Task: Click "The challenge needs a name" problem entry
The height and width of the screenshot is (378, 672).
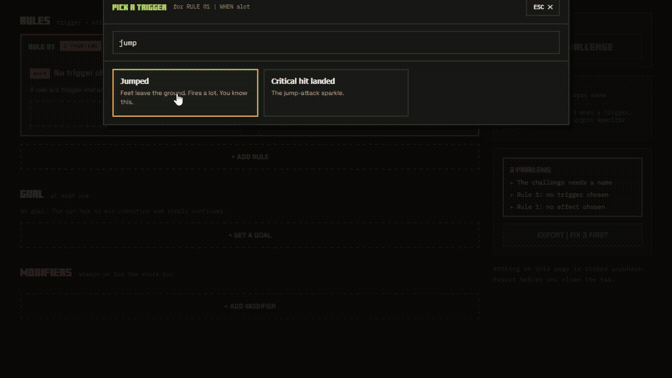Action: tap(564, 183)
